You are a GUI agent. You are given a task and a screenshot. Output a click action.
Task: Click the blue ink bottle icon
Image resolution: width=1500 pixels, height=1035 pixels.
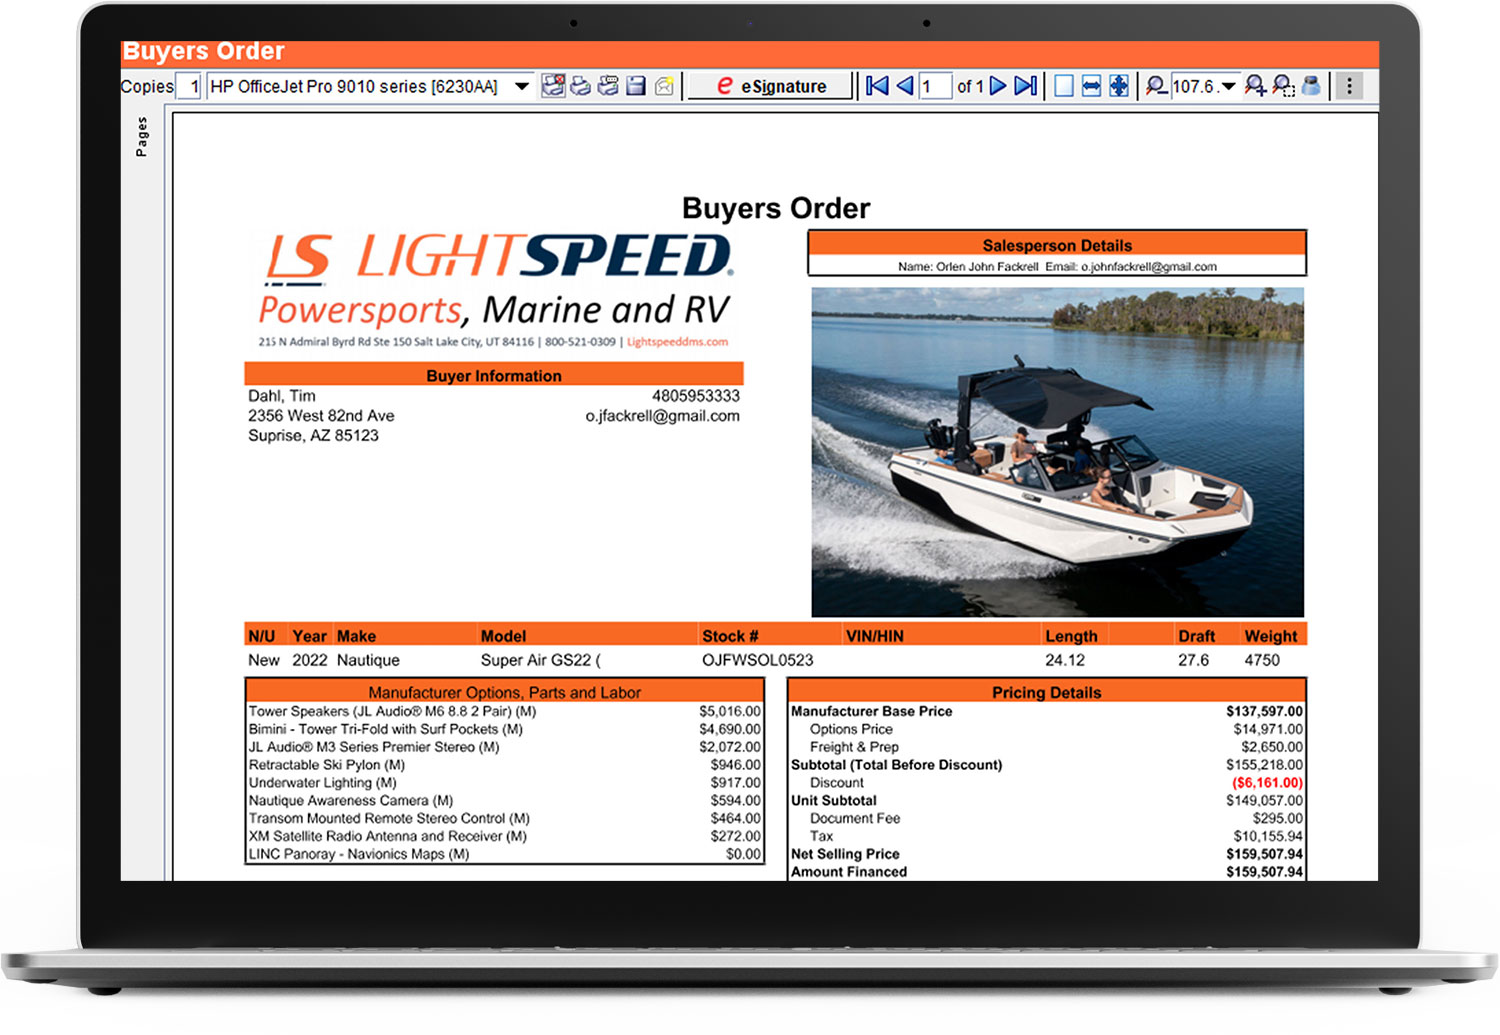(1311, 86)
